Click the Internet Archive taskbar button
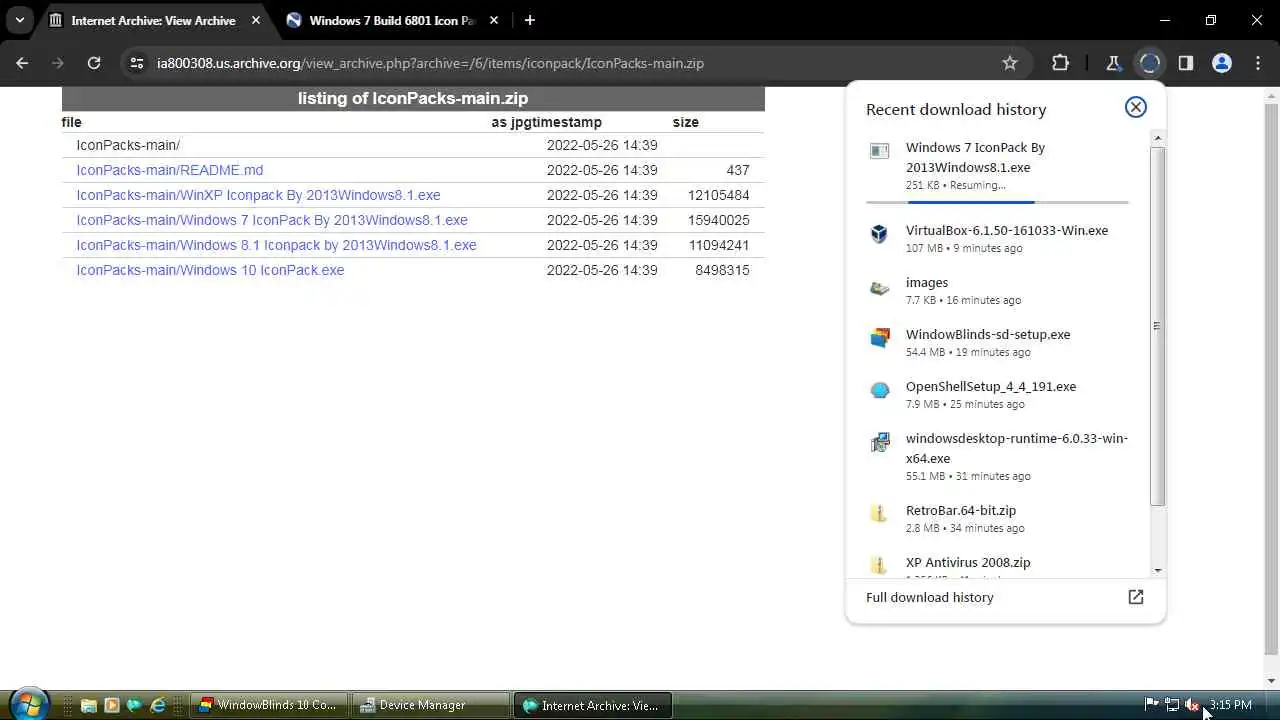The image size is (1280, 720). [595, 705]
